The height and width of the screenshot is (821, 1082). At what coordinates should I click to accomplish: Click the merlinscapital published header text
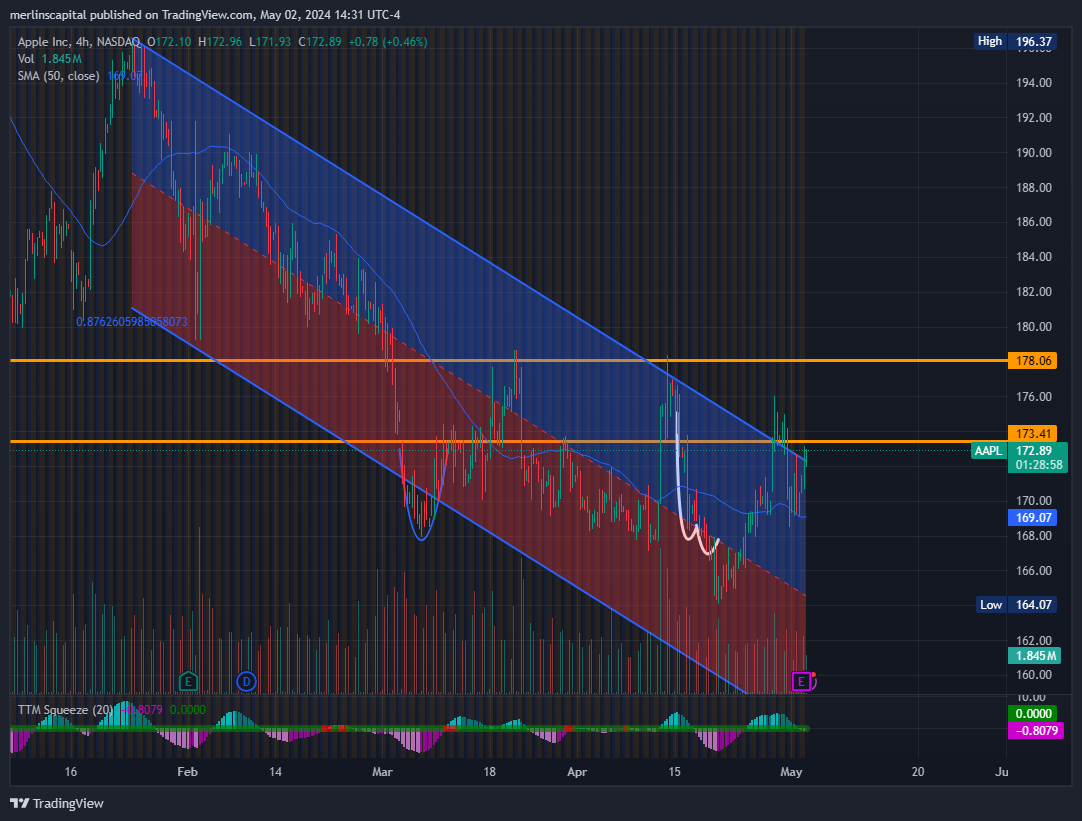(x=205, y=14)
